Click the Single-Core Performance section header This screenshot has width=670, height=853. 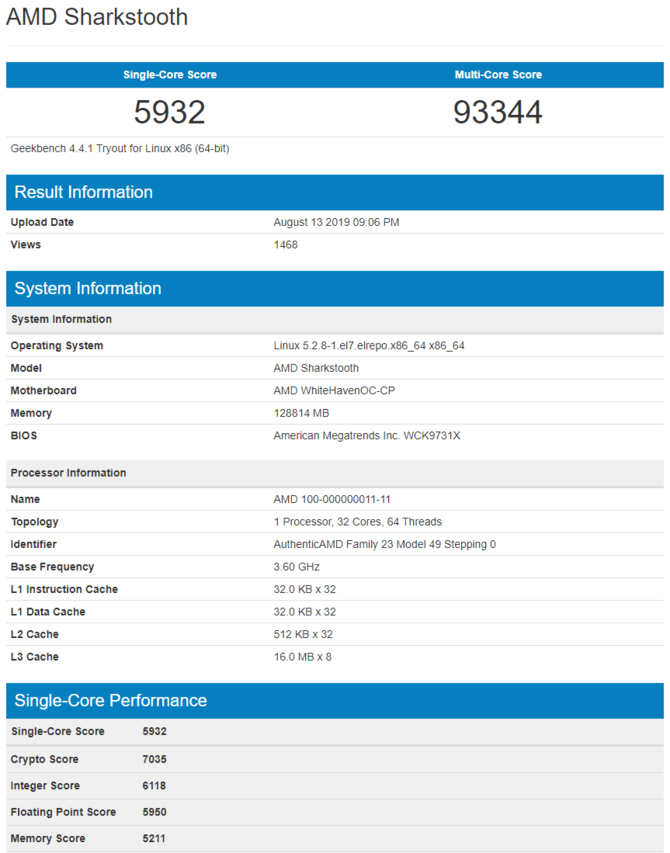click(111, 700)
